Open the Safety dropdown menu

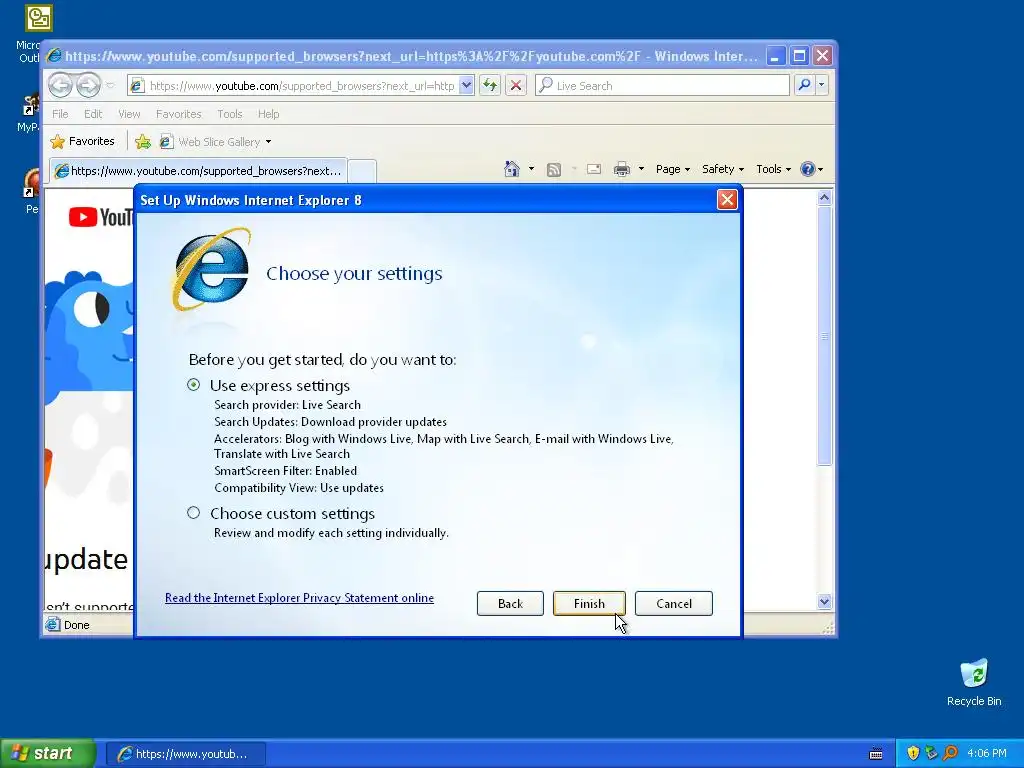[723, 169]
